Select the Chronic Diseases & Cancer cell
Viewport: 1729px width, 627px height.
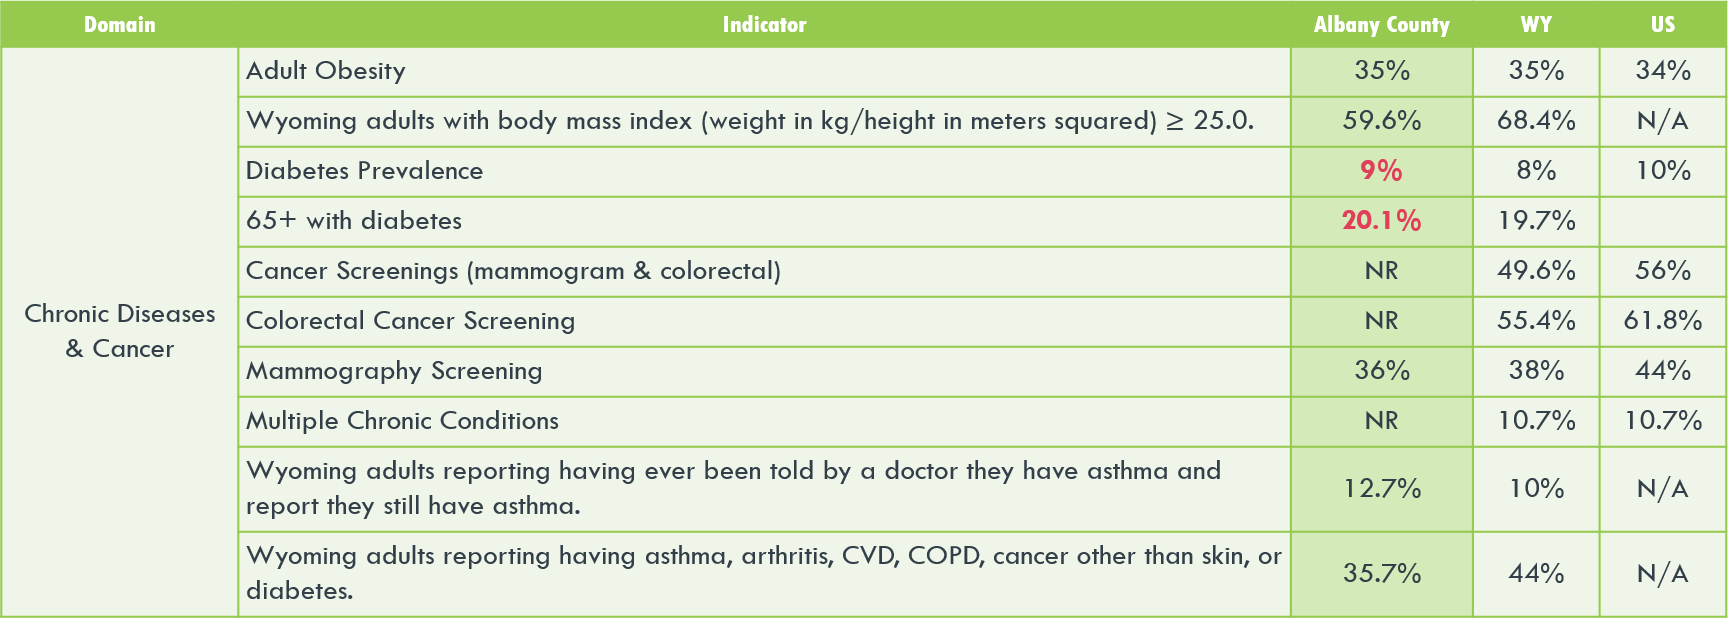tap(119, 331)
